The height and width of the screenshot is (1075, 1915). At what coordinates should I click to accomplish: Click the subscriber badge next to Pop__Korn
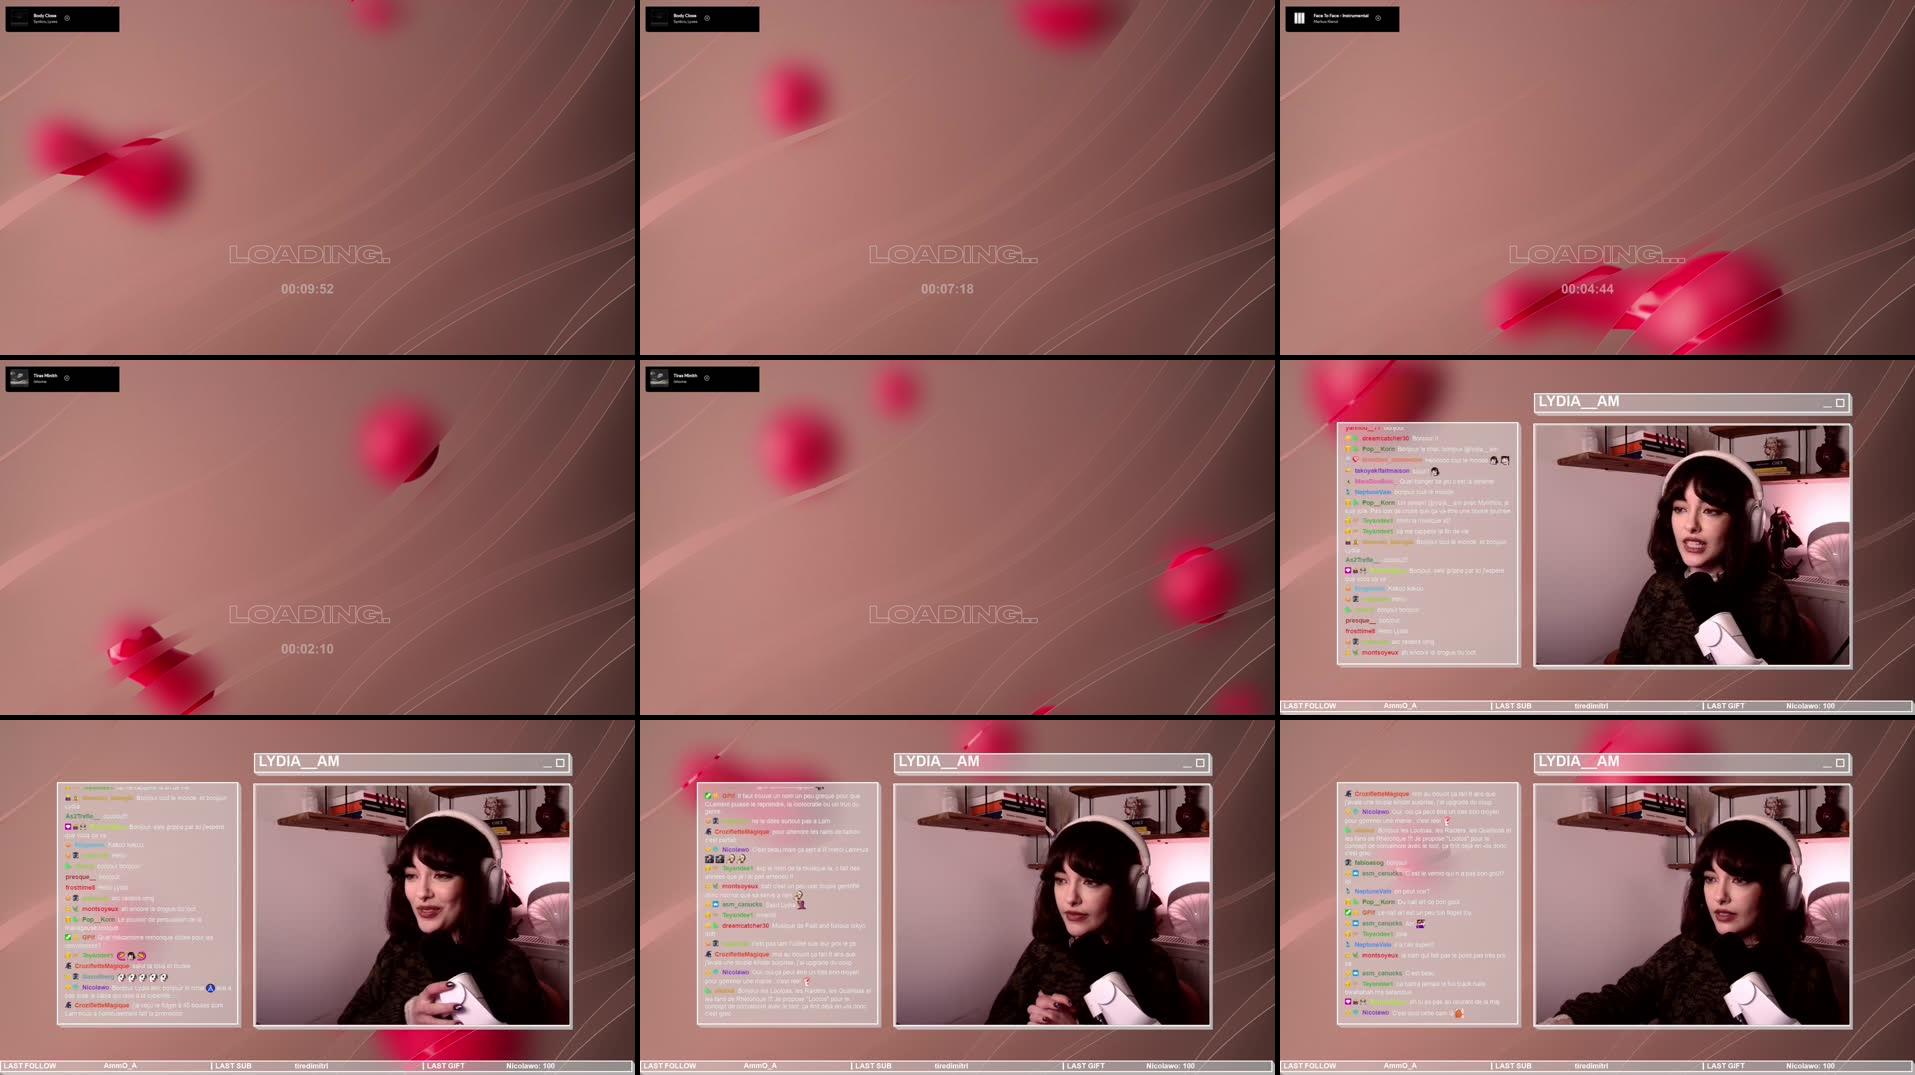pyautogui.click(x=1347, y=449)
